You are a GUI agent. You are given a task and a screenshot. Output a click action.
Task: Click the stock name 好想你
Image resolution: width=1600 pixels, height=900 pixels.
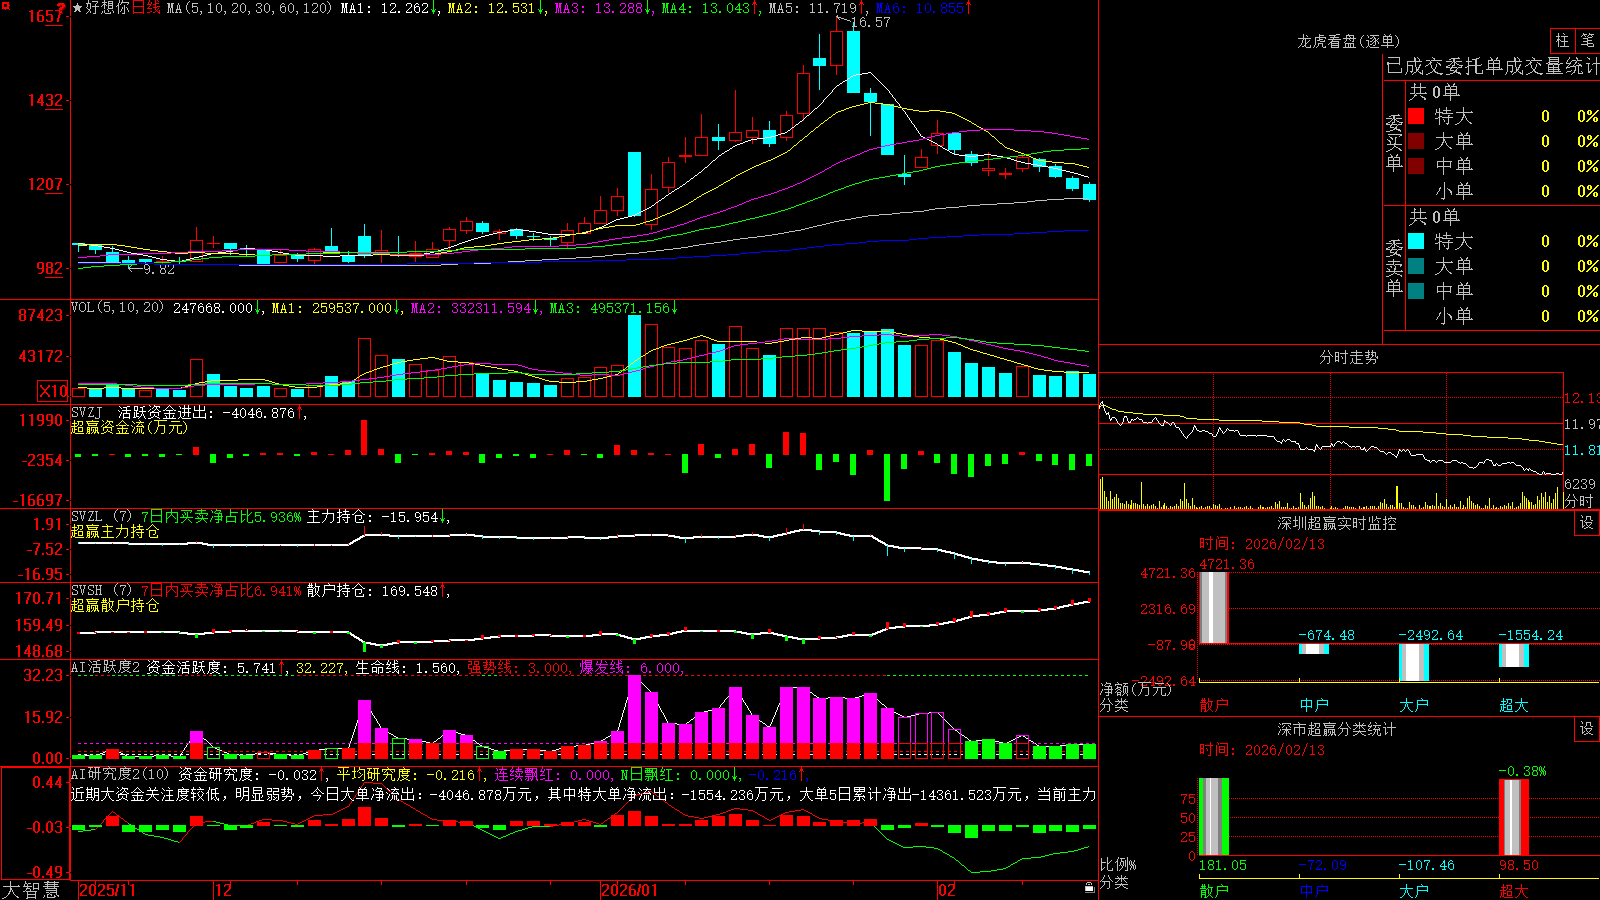108,8
